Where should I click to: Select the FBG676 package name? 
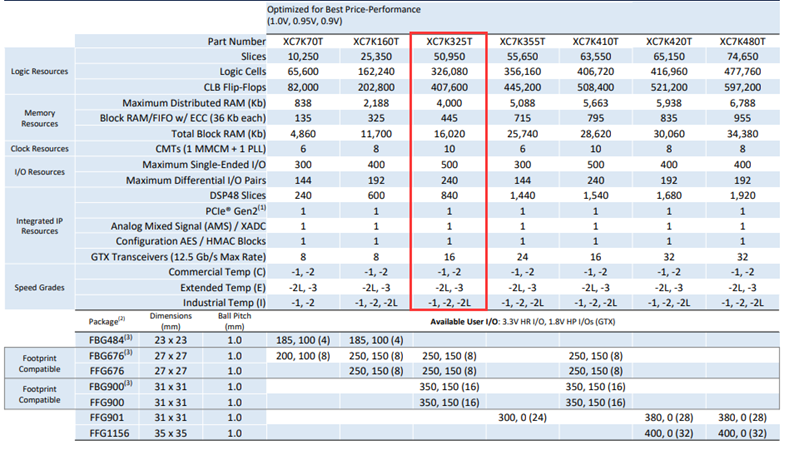(110, 355)
